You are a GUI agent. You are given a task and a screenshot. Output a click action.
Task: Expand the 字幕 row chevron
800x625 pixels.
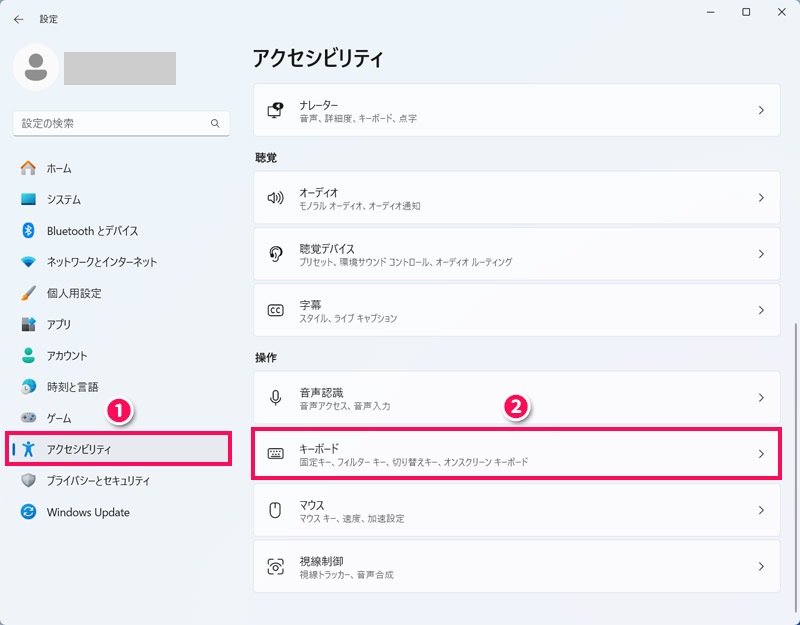tap(761, 311)
